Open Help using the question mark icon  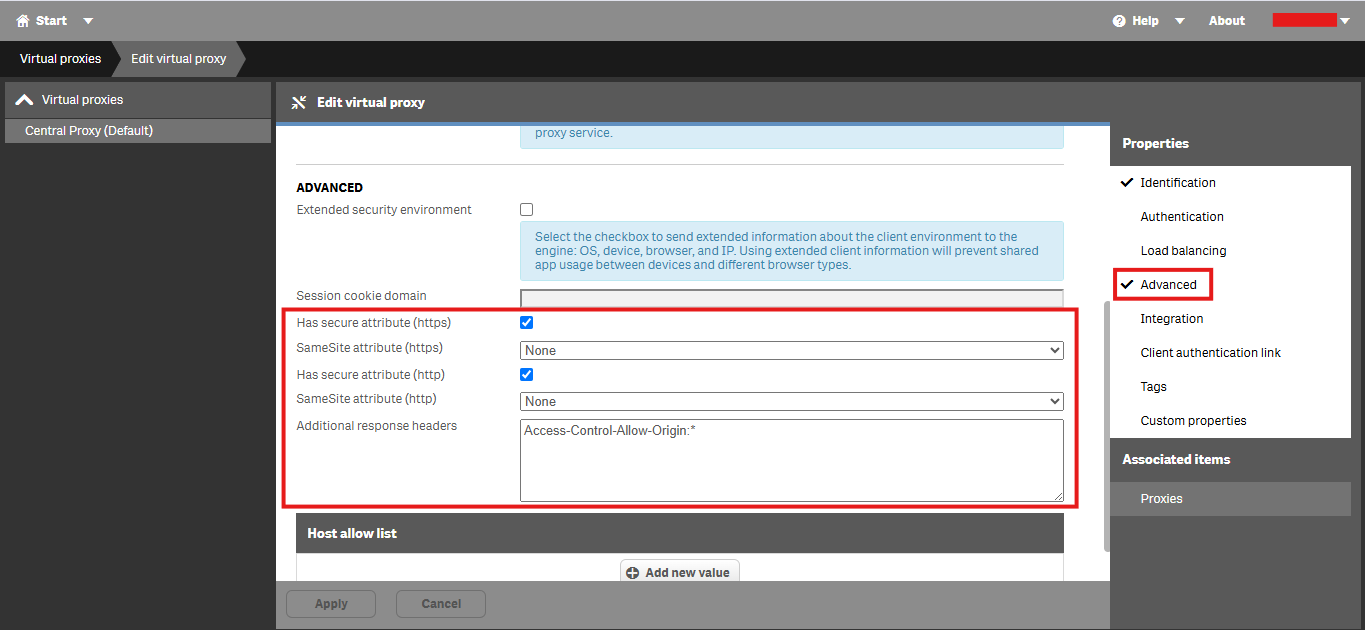pos(1121,19)
